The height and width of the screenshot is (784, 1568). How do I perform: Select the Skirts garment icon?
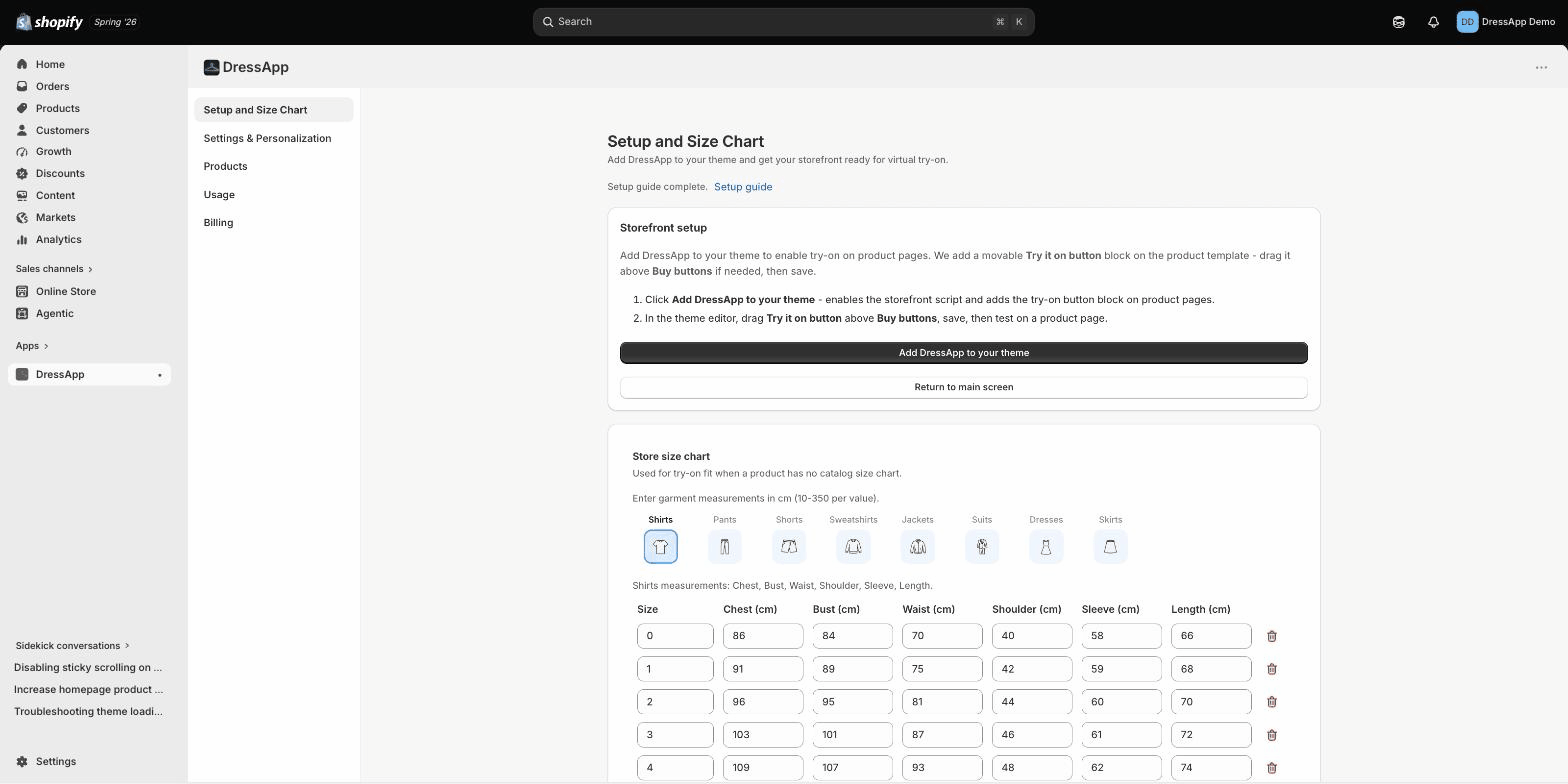pyautogui.click(x=1110, y=547)
